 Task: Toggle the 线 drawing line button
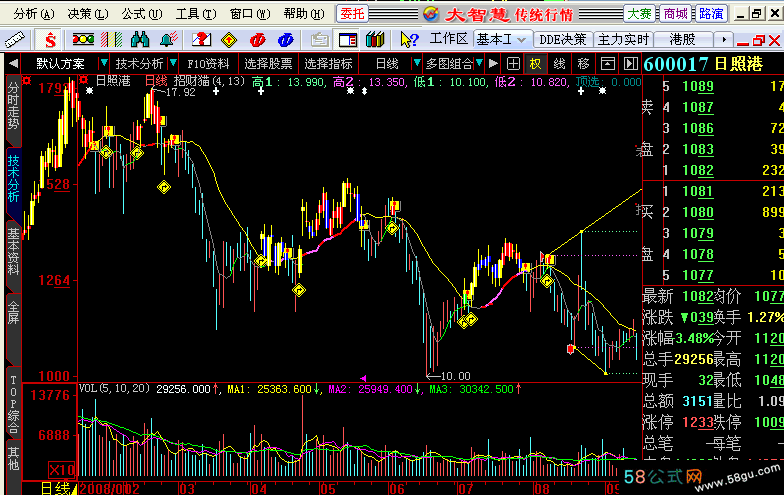click(x=559, y=63)
